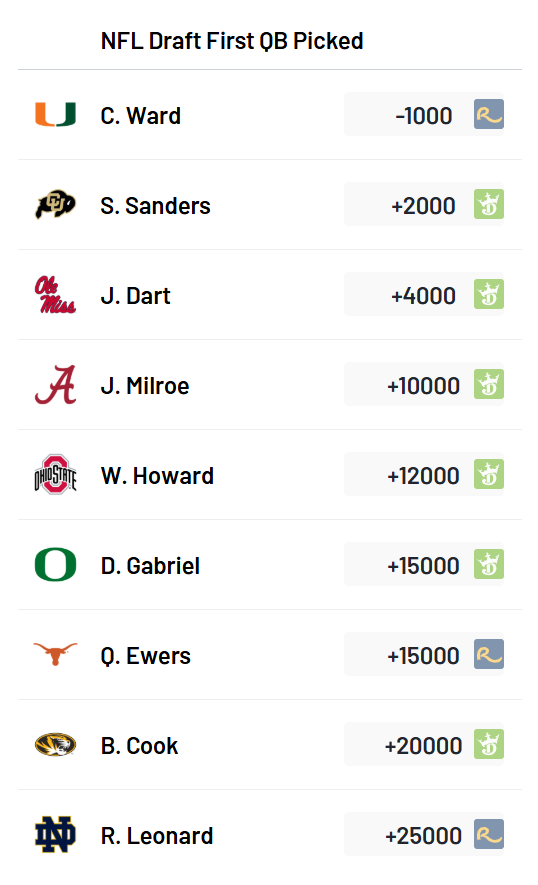Viewport: 538px width, 885px height.
Task: Click the Oregon logo beside D. Gabriel
Action: point(55,564)
